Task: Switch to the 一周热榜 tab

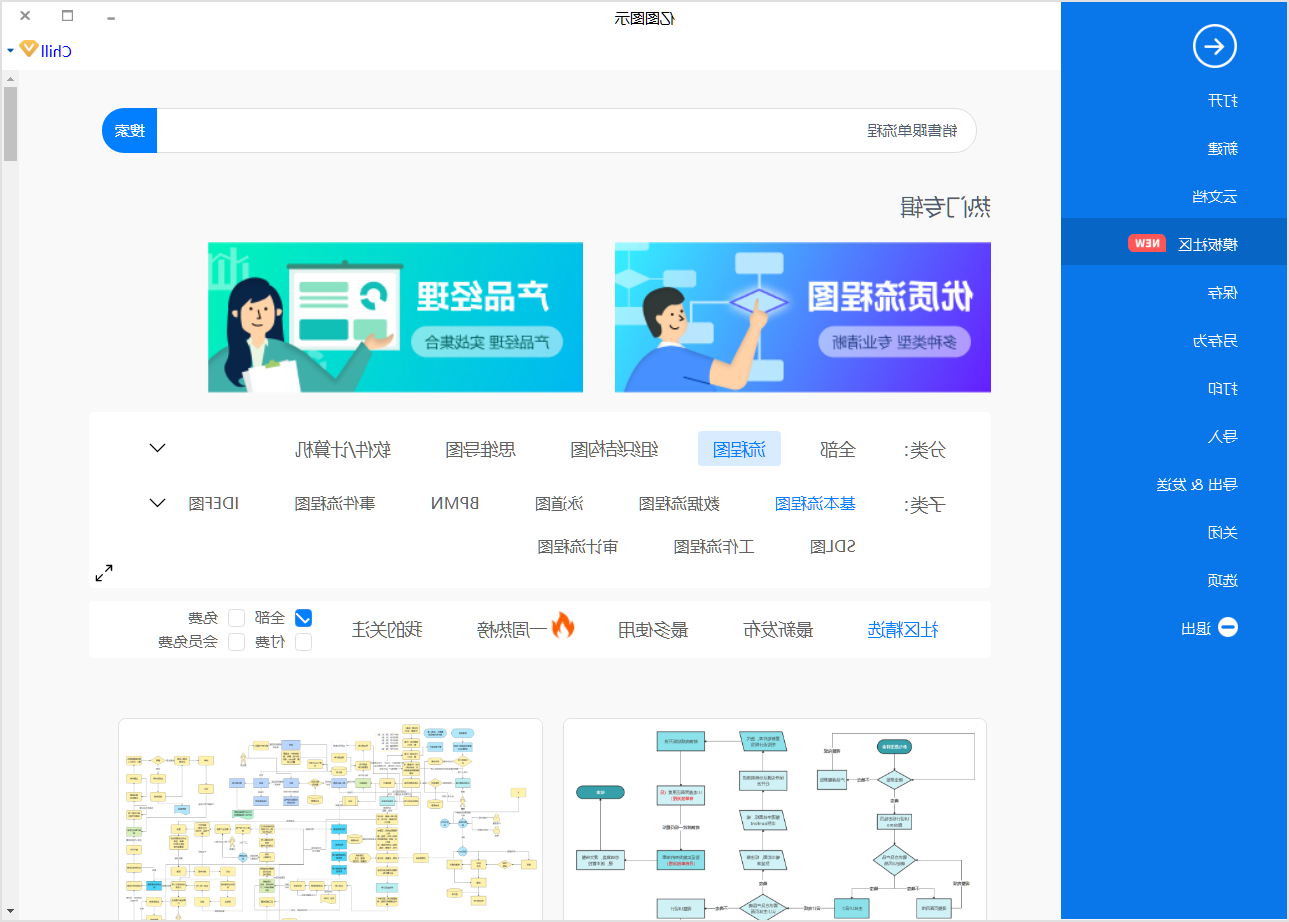Action: (511, 629)
